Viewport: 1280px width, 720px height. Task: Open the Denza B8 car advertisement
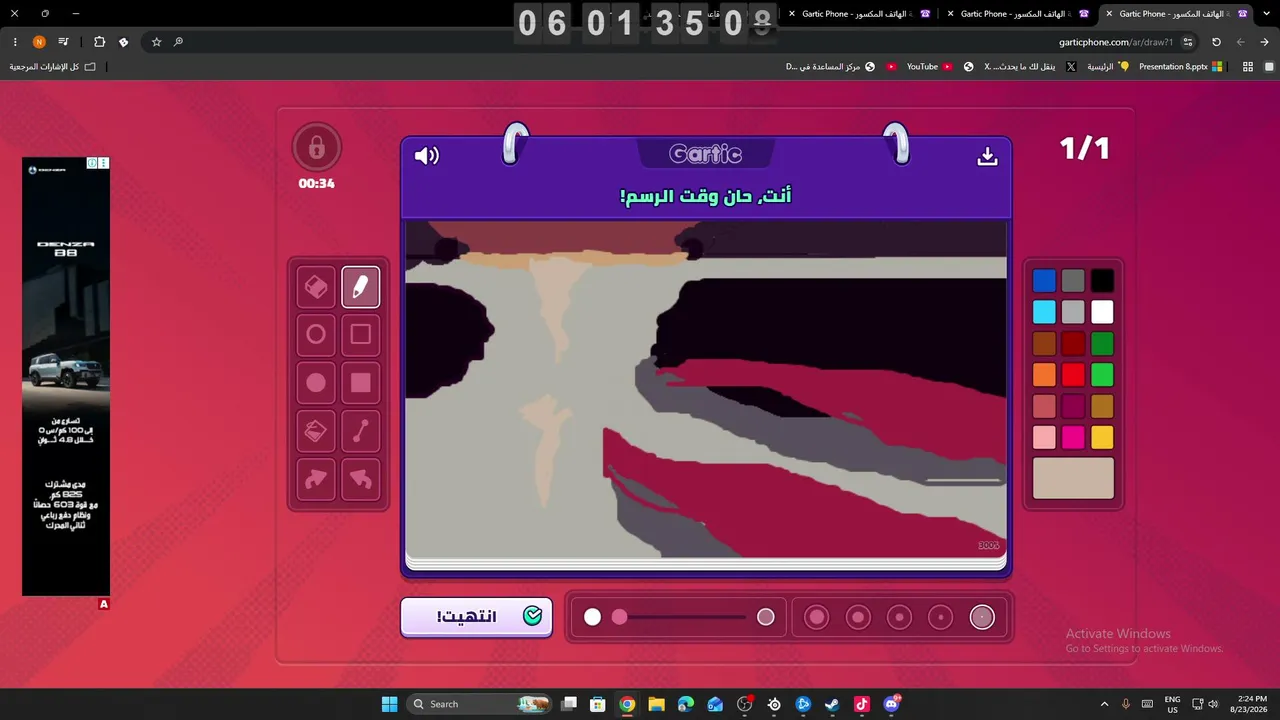coord(66,376)
